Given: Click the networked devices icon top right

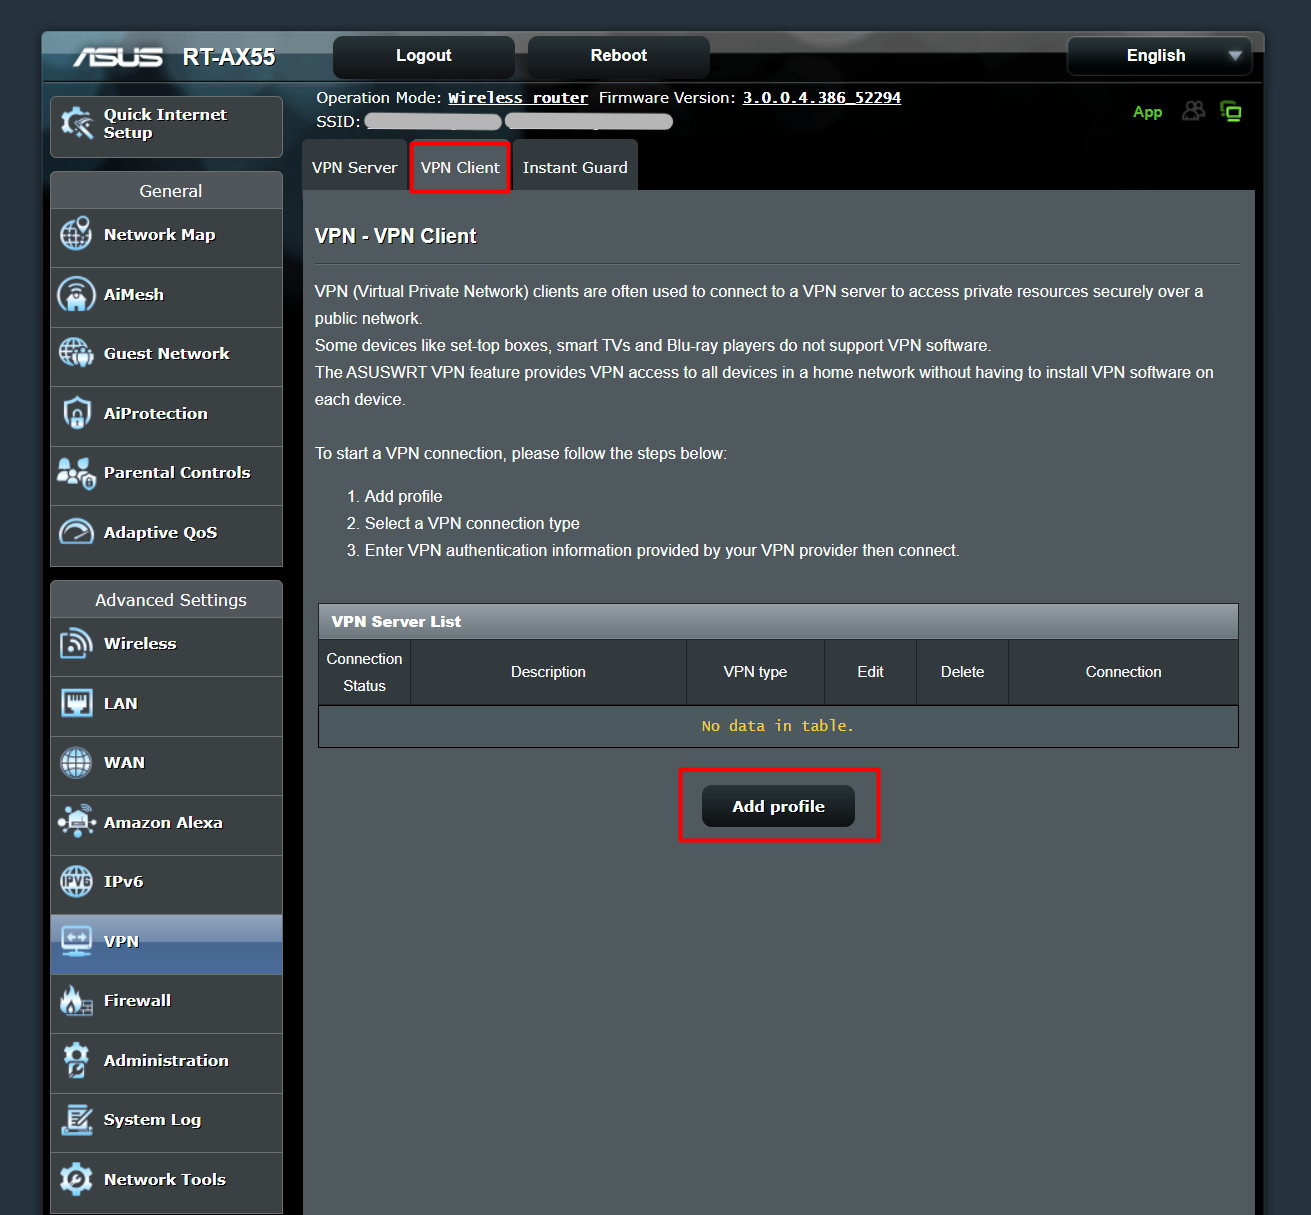Looking at the screenshot, I should coord(1232,111).
